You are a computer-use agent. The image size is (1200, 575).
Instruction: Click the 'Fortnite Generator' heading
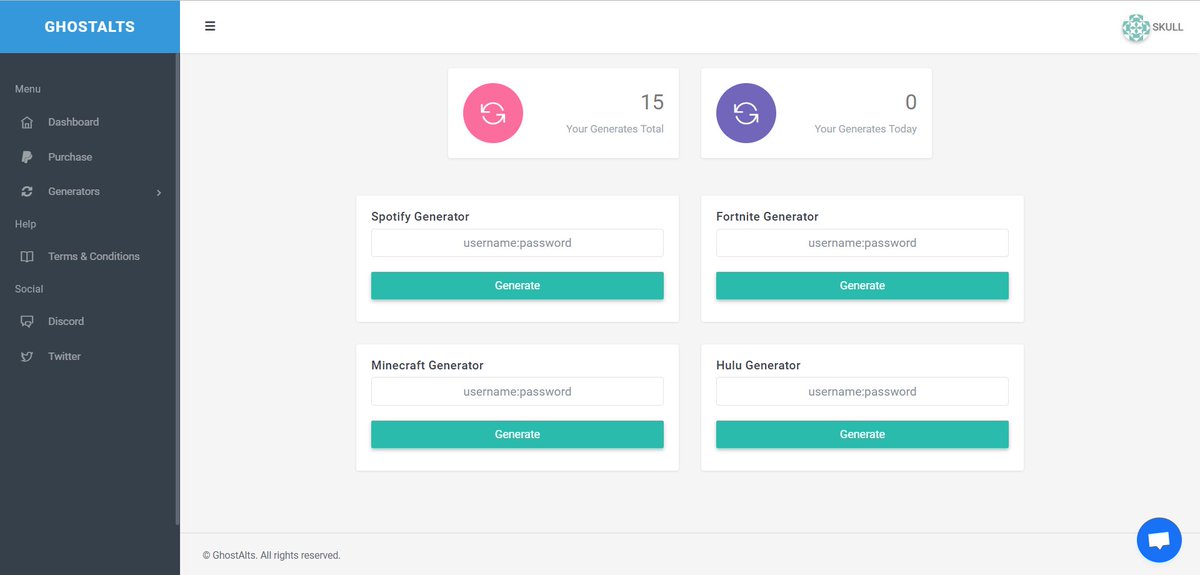pyautogui.click(x=767, y=217)
